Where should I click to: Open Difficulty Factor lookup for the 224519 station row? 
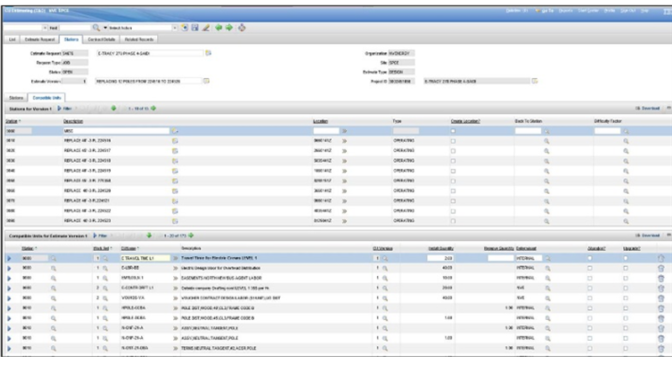click(626, 171)
